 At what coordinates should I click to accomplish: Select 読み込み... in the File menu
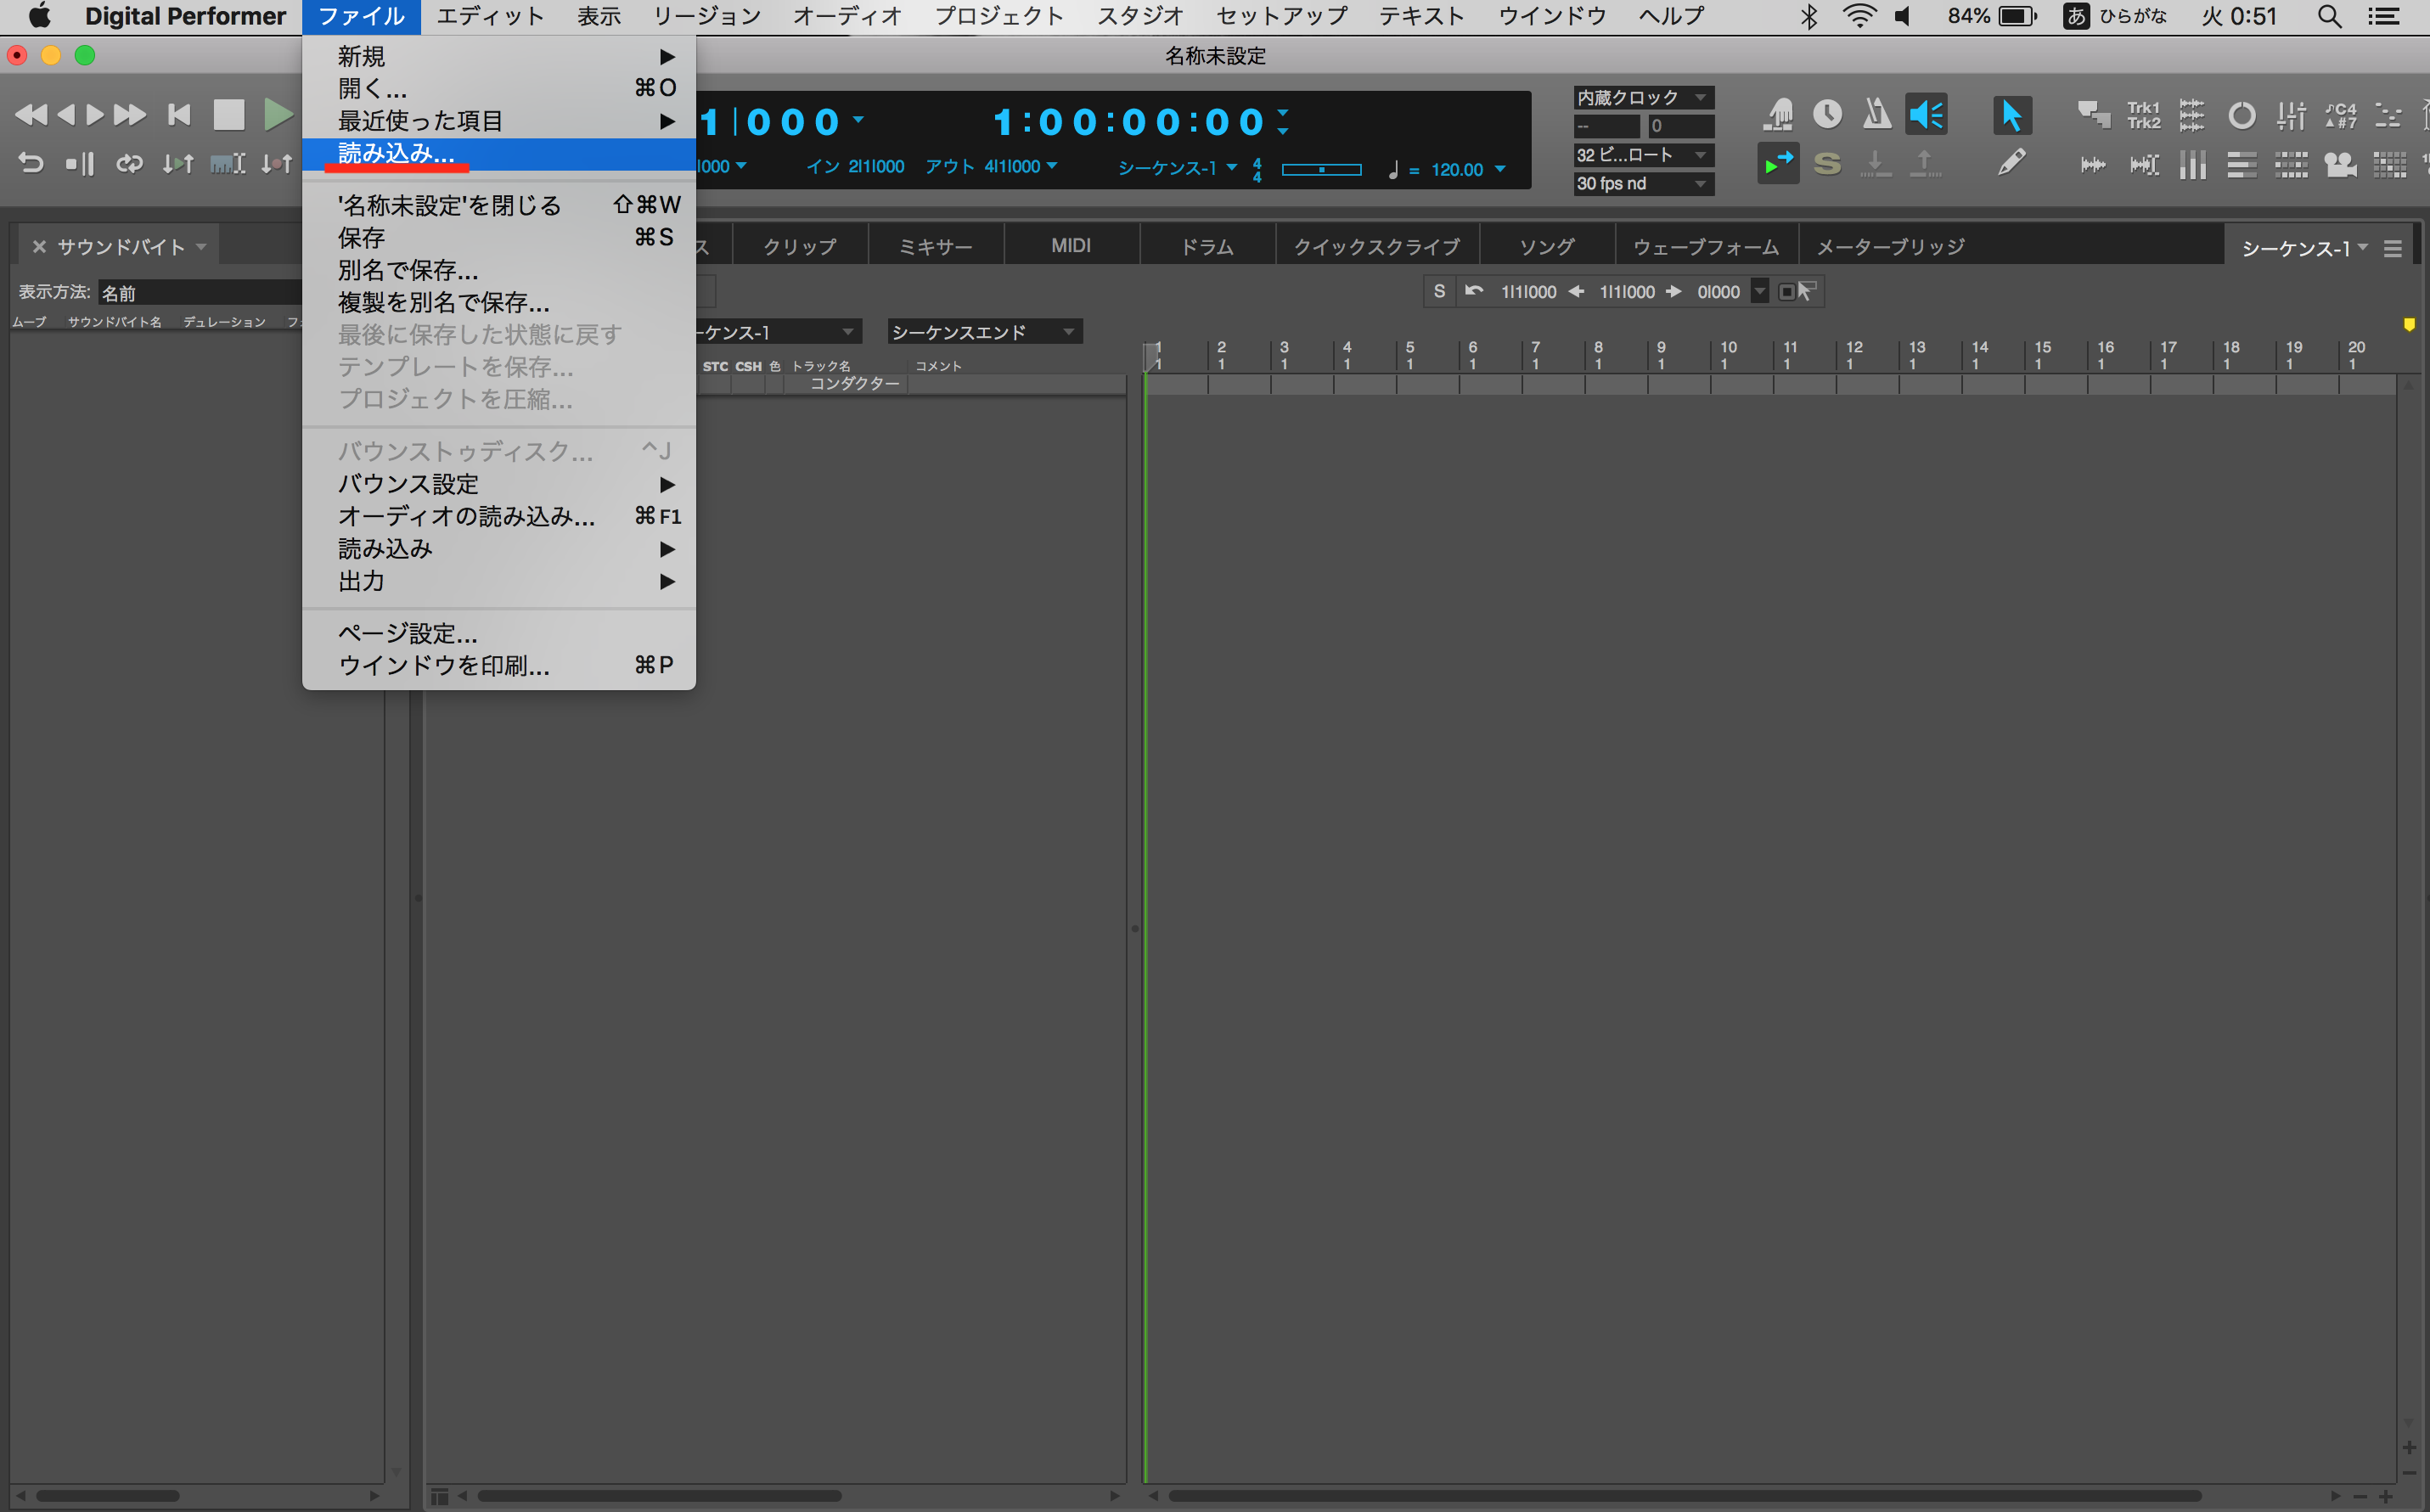[x=396, y=153]
